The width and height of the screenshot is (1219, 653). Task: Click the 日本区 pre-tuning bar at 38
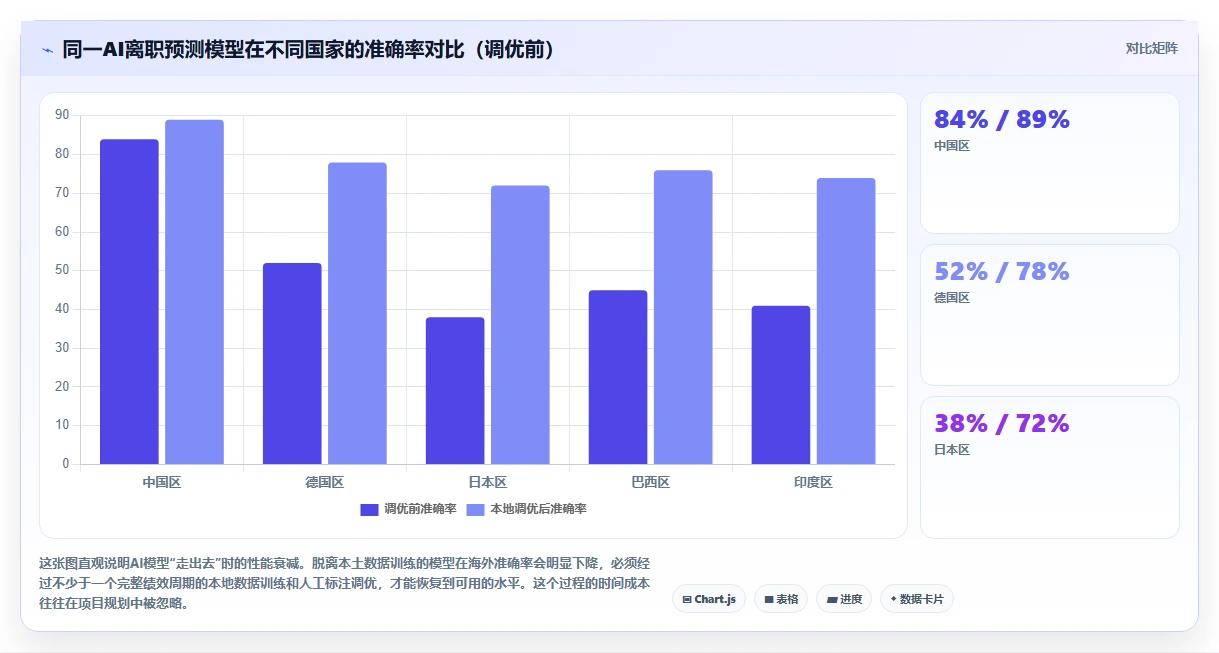tap(455, 390)
